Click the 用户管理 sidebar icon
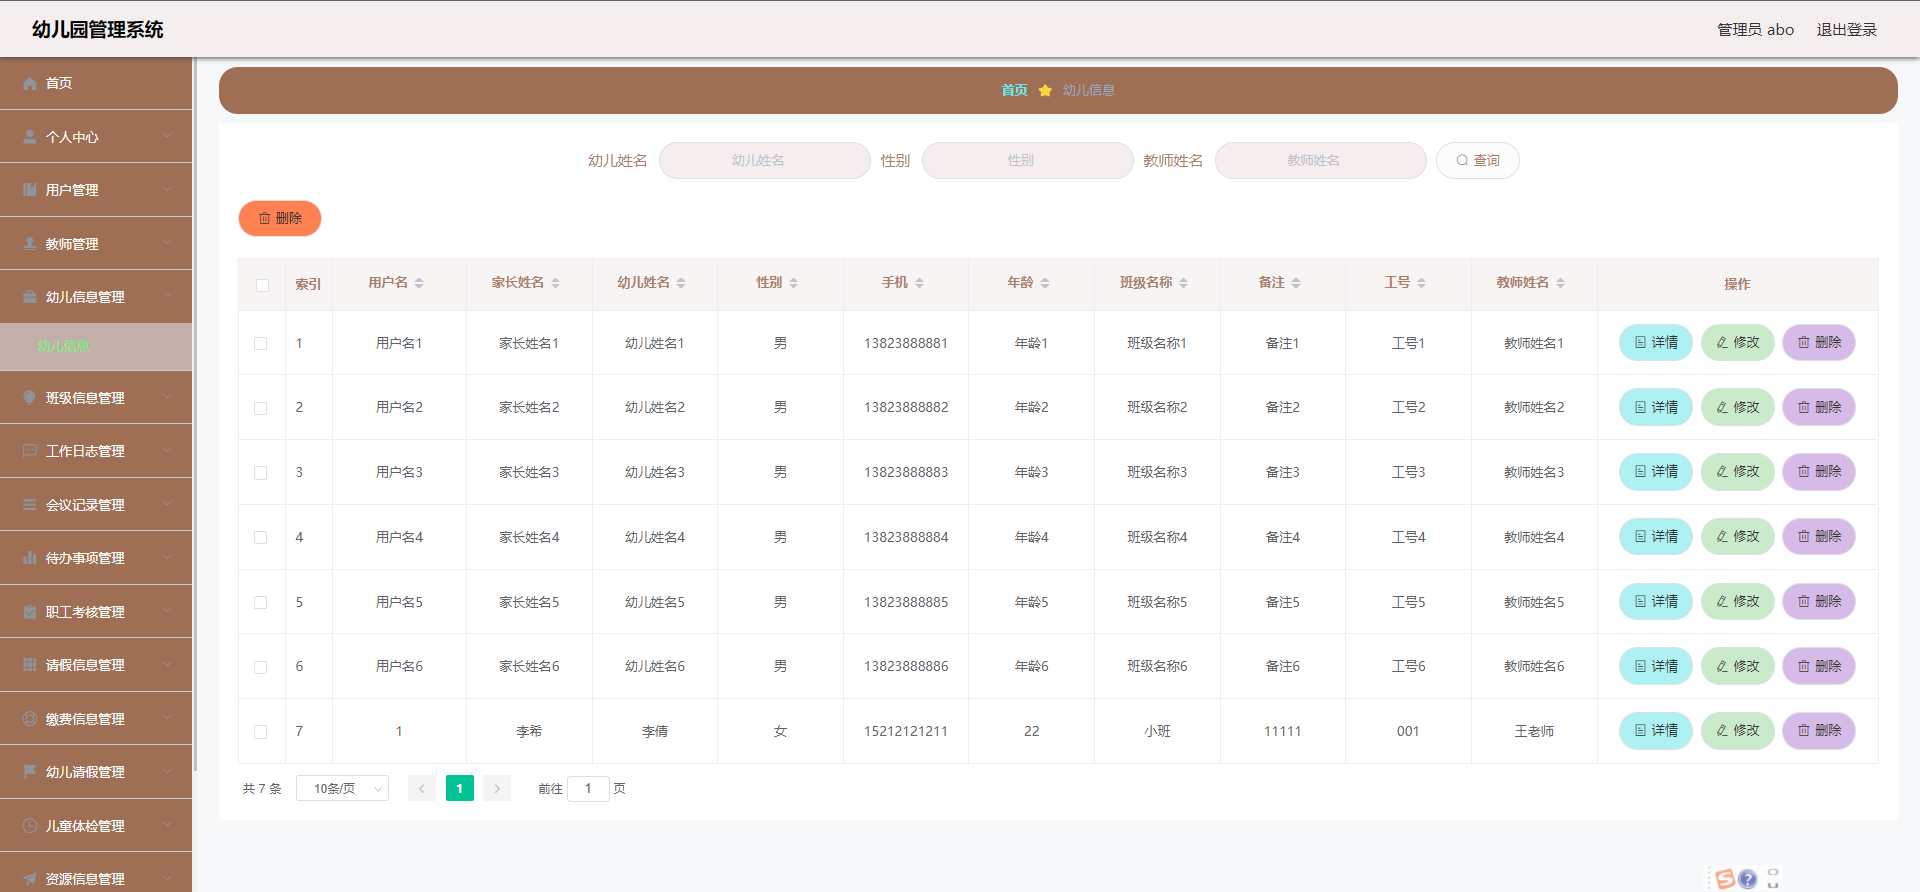Viewport: 1920px width, 892px height. pos(30,190)
